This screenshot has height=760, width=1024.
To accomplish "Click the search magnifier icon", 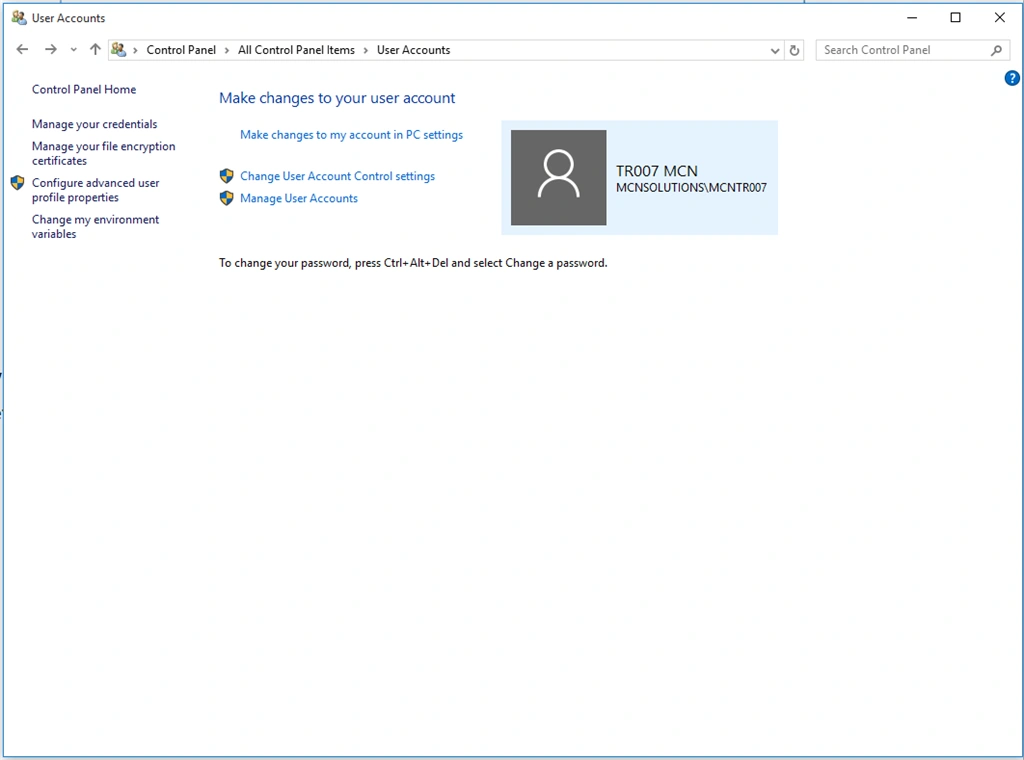I will tap(996, 50).
